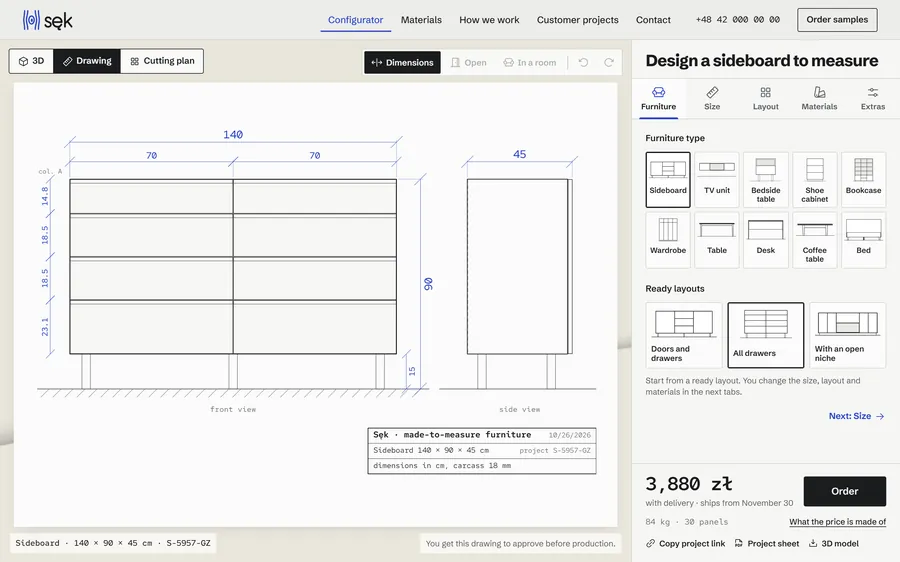Download the 3D model
The width and height of the screenshot is (900, 562).
[834, 544]
